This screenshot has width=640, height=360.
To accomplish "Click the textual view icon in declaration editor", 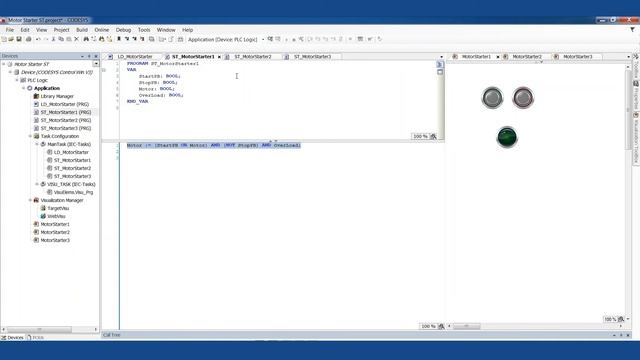I will tap(440, 64).
